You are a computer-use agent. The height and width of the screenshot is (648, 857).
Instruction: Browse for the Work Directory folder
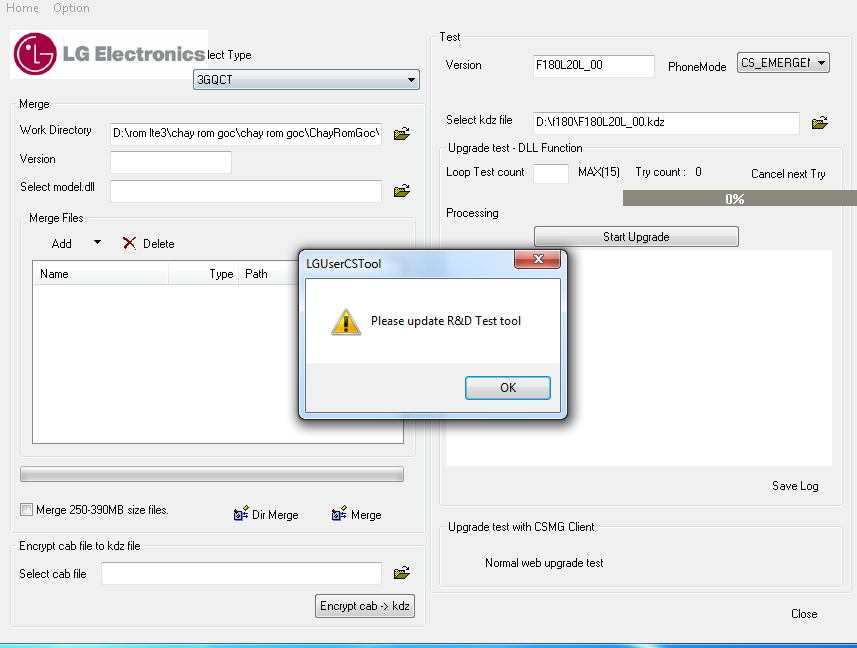pyautogui.click(x=402, y=133)
